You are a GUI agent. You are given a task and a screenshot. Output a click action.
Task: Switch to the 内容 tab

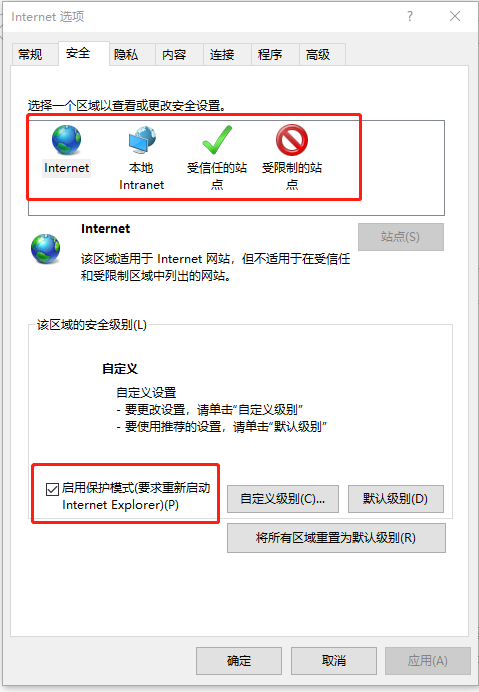[174, 55]
